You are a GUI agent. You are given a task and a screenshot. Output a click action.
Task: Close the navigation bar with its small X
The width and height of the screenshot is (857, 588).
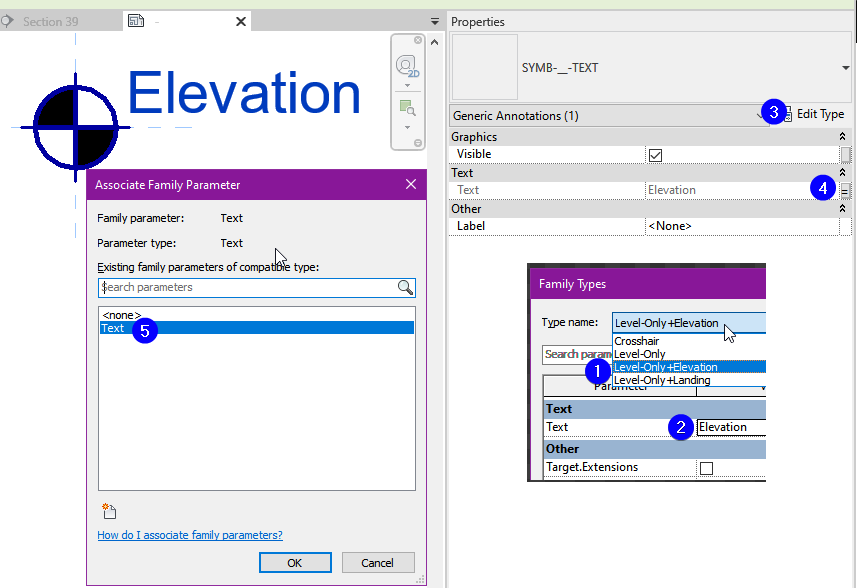(418, 40)
